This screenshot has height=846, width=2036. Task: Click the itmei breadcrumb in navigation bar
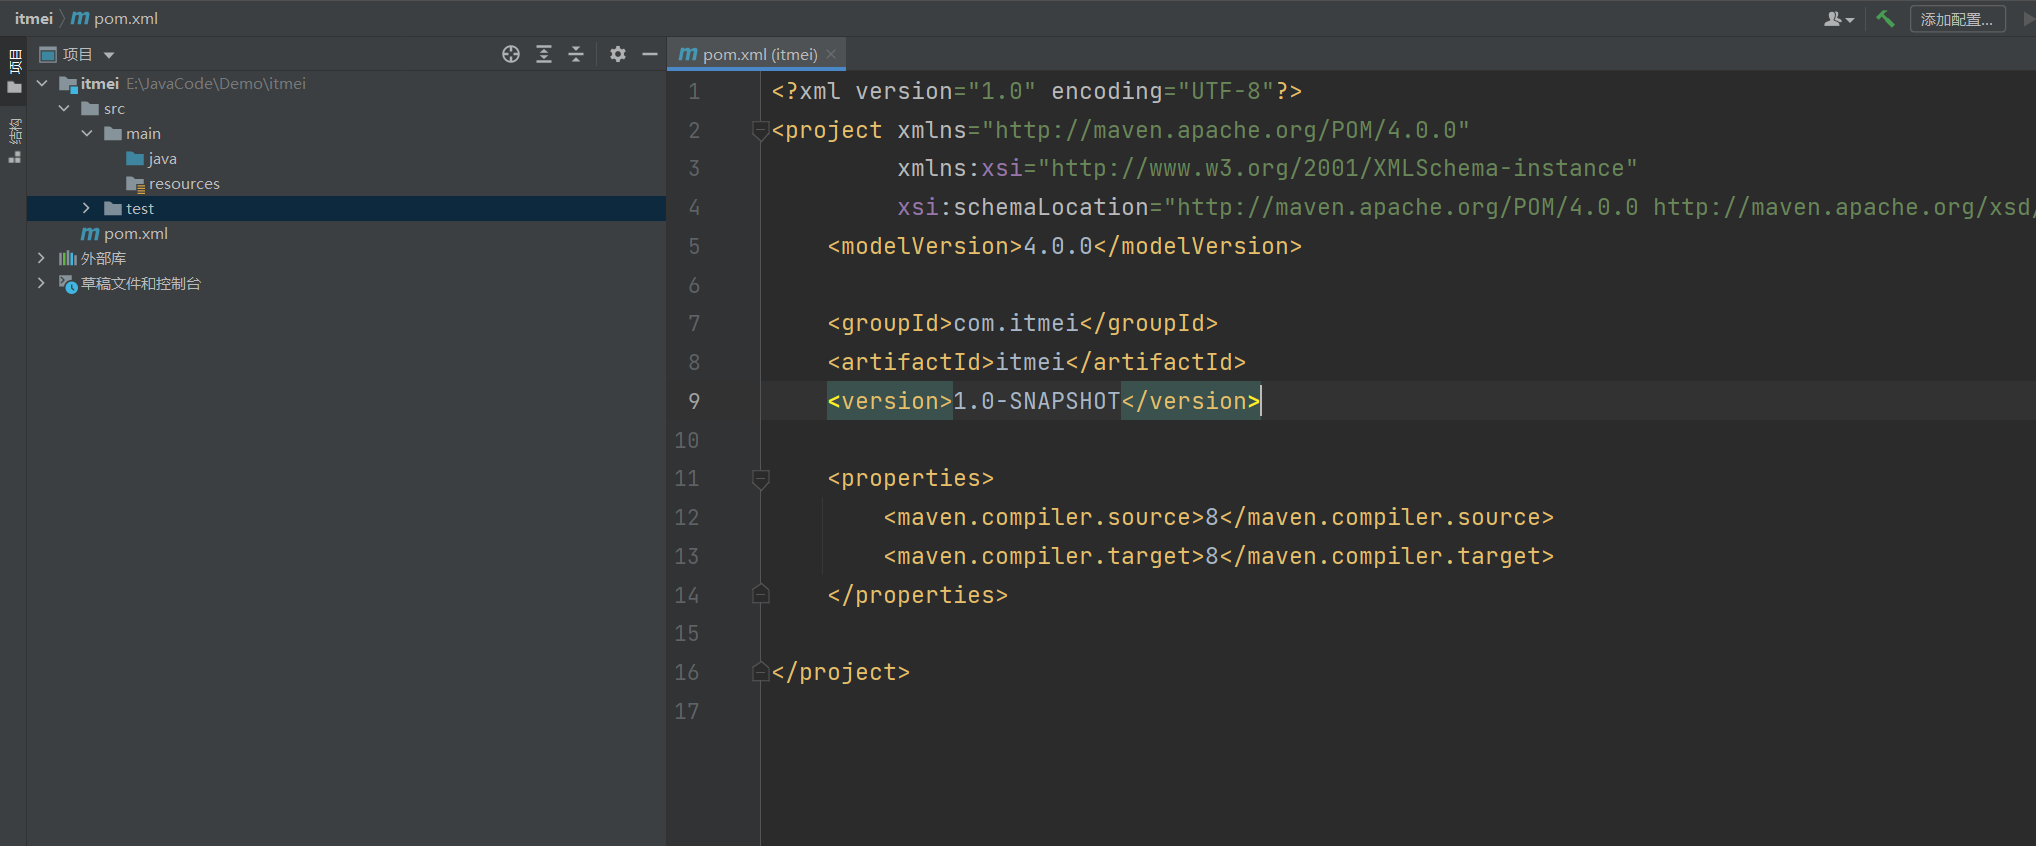pyautogui.click(x=34, y=18)
